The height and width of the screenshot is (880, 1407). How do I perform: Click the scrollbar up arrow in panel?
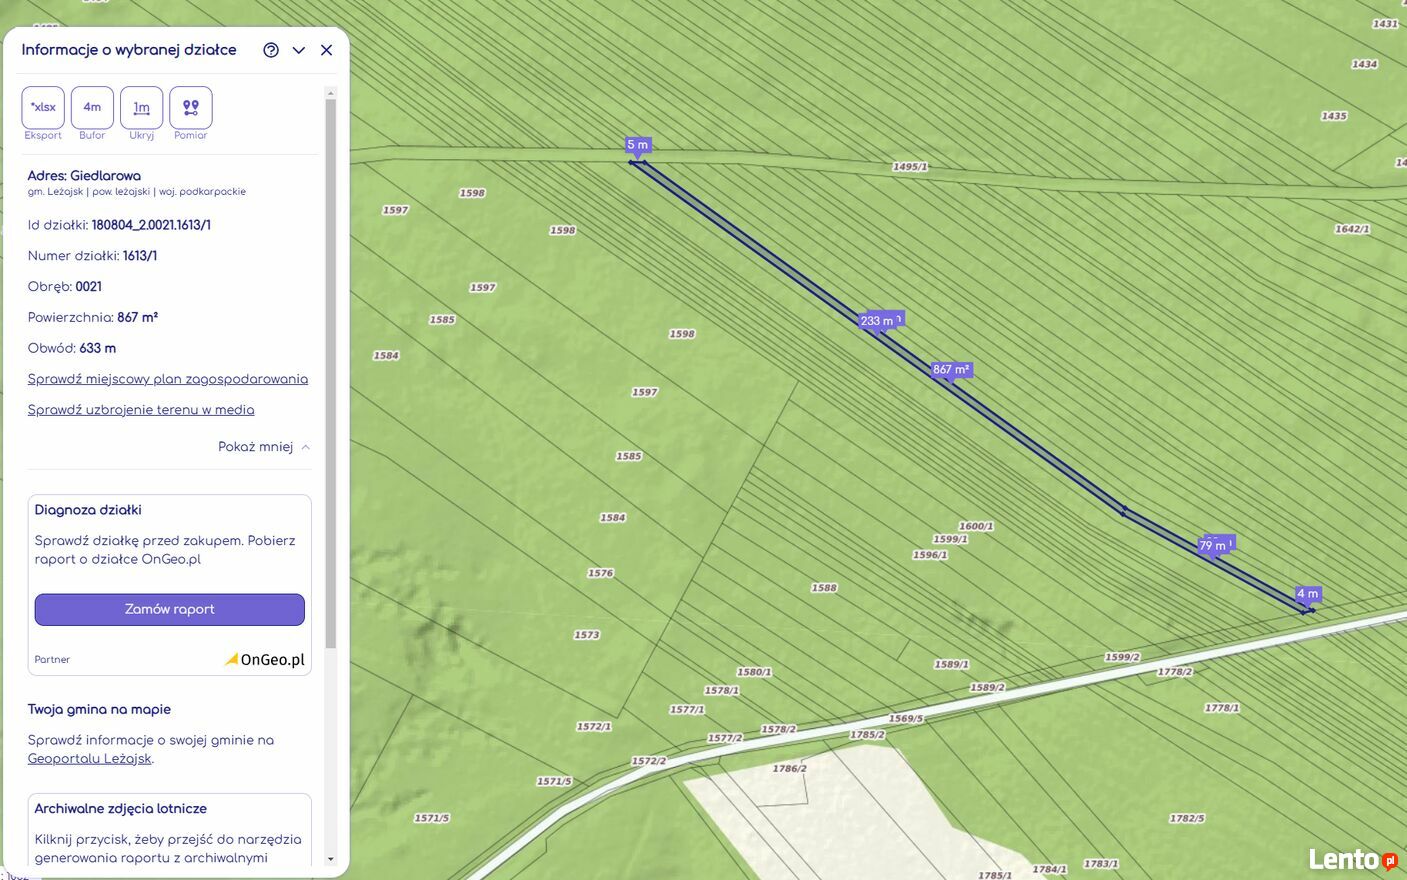pyautogui.click(x=331, y=93)
